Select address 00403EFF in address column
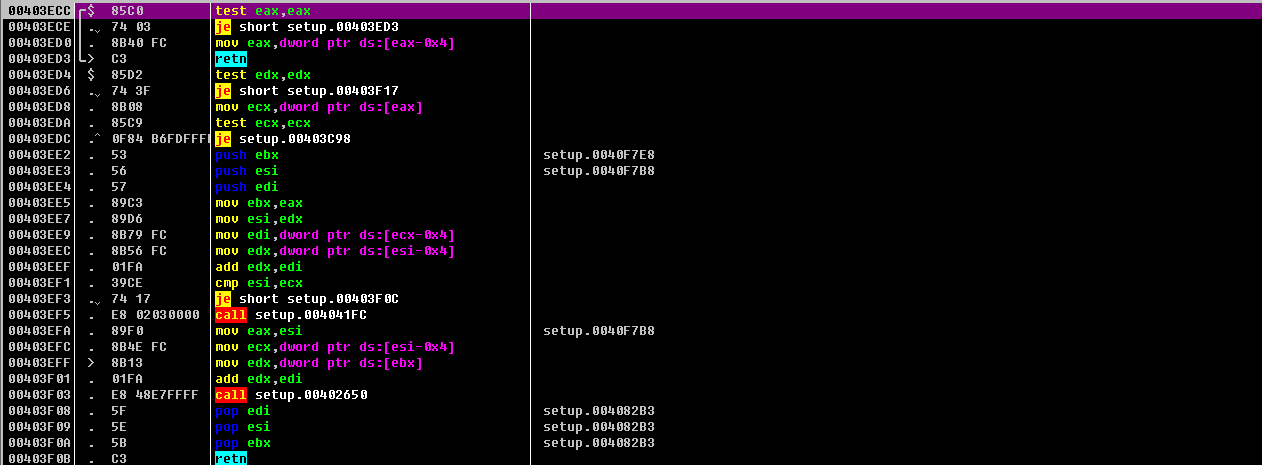Image resolution: width=1262 pixels, height=465 pixels. coord(39,363)
